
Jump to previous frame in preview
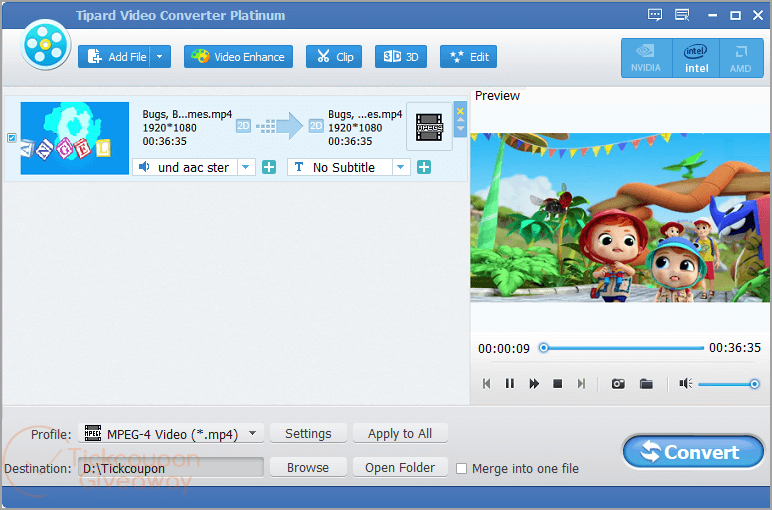click(x=486, y=383)
